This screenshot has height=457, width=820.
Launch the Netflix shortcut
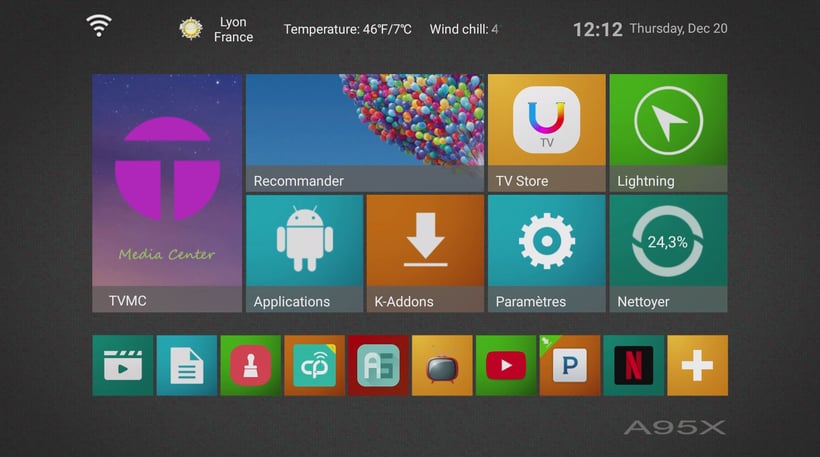click(x=633, y=365)
